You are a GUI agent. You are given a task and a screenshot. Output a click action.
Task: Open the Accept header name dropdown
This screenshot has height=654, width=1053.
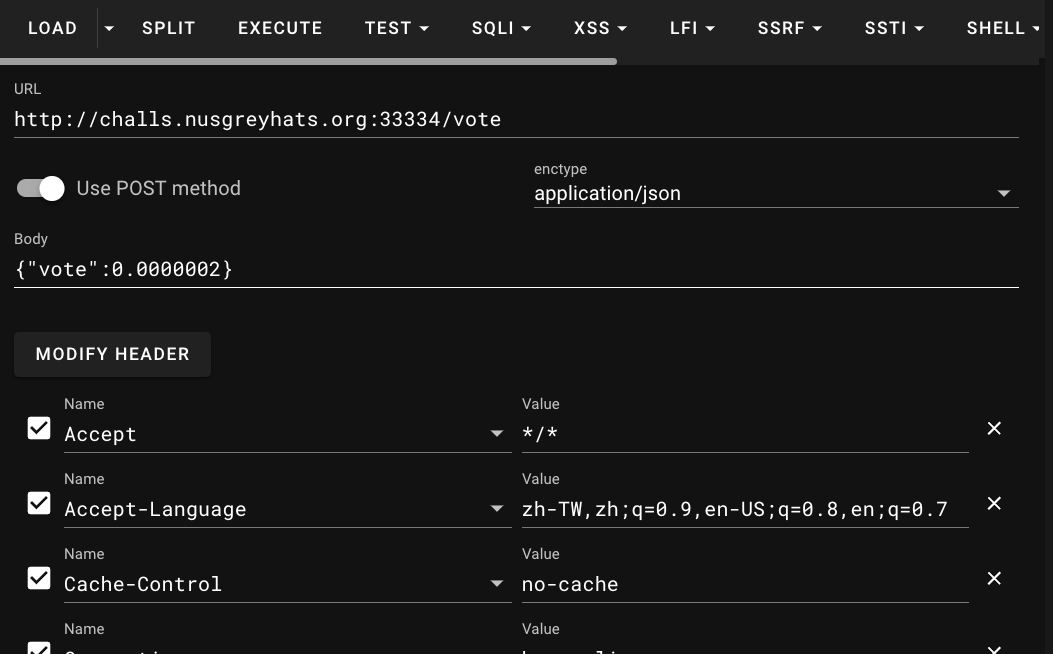[x=497, y=434]
